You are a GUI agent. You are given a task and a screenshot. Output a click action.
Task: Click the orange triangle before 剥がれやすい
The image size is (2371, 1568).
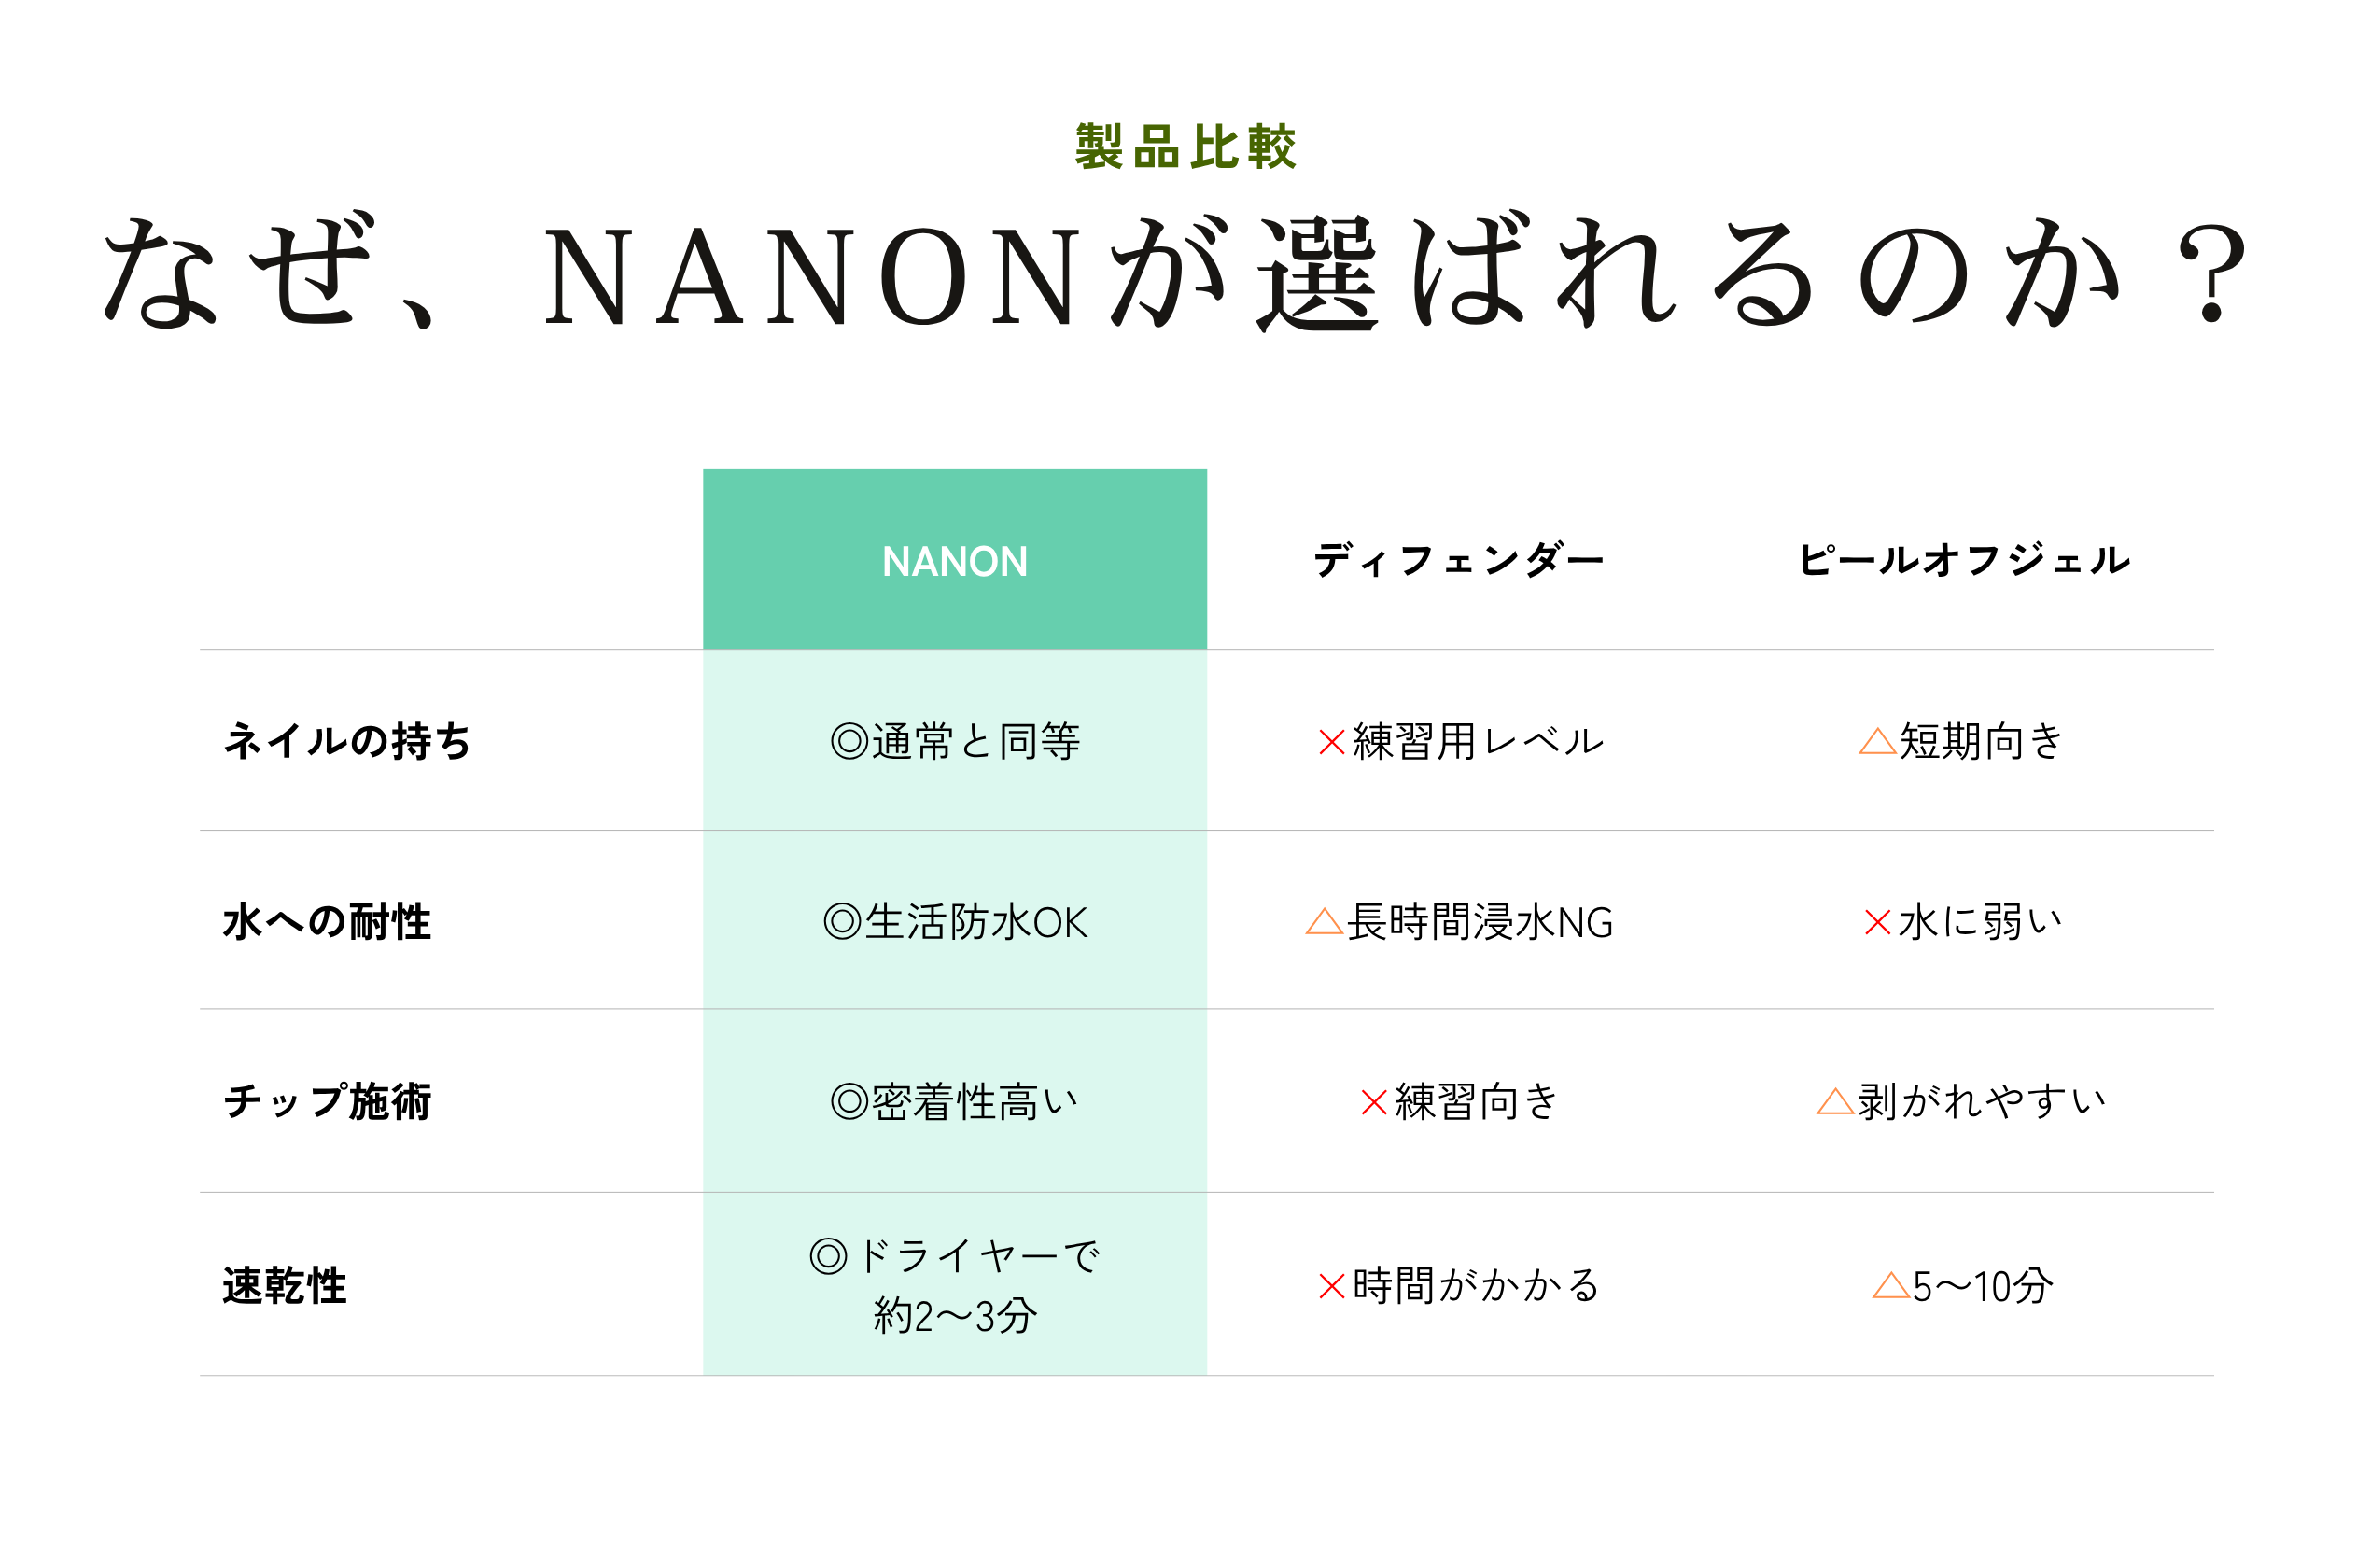pyautogui.click(x=1835, y=1101)
